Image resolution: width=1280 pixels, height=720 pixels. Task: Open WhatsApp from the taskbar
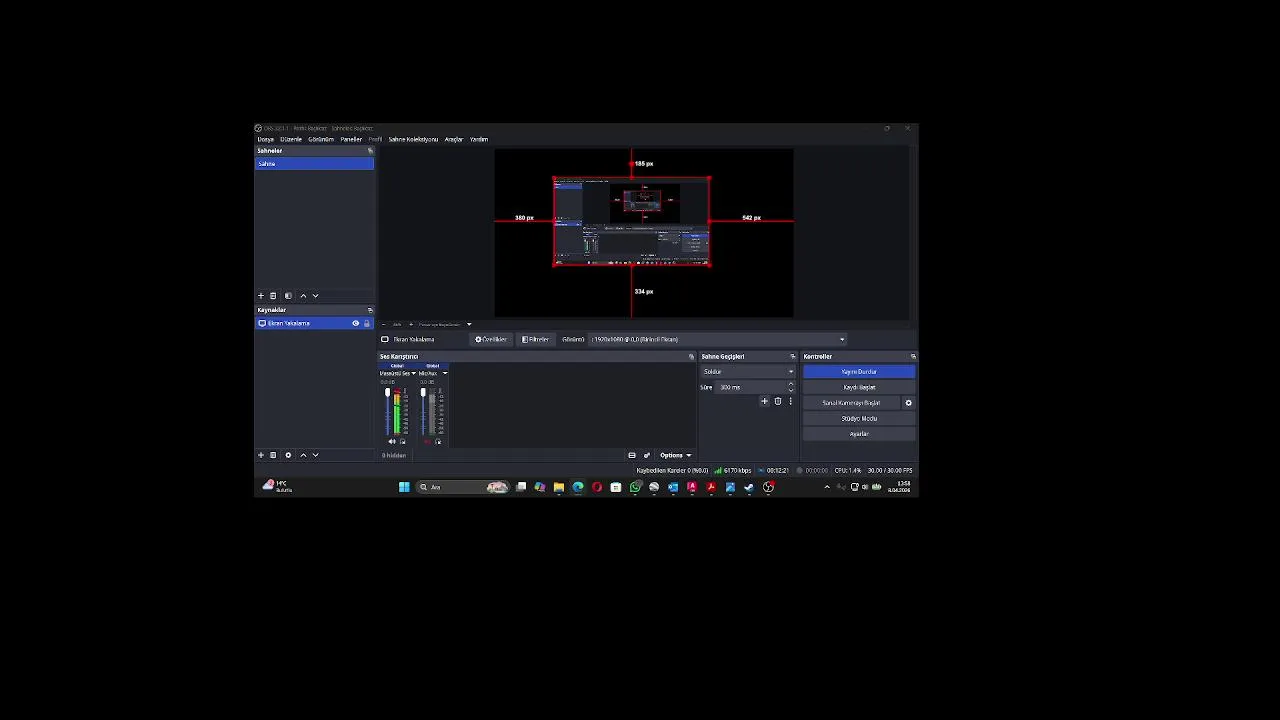pyautogui.click(x=635, y=487)
